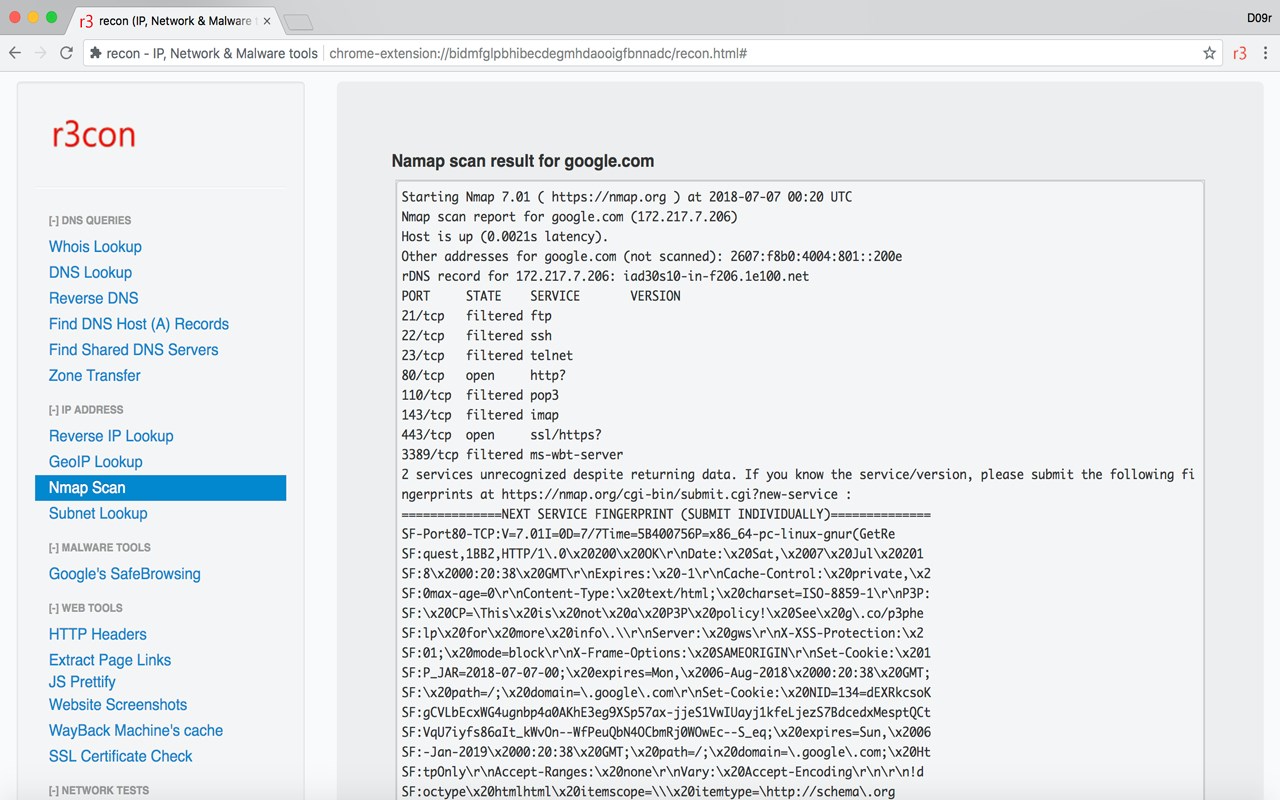Click the '3389/tcp filtered ms-wbt-server' line

click(x=512, y=455)
